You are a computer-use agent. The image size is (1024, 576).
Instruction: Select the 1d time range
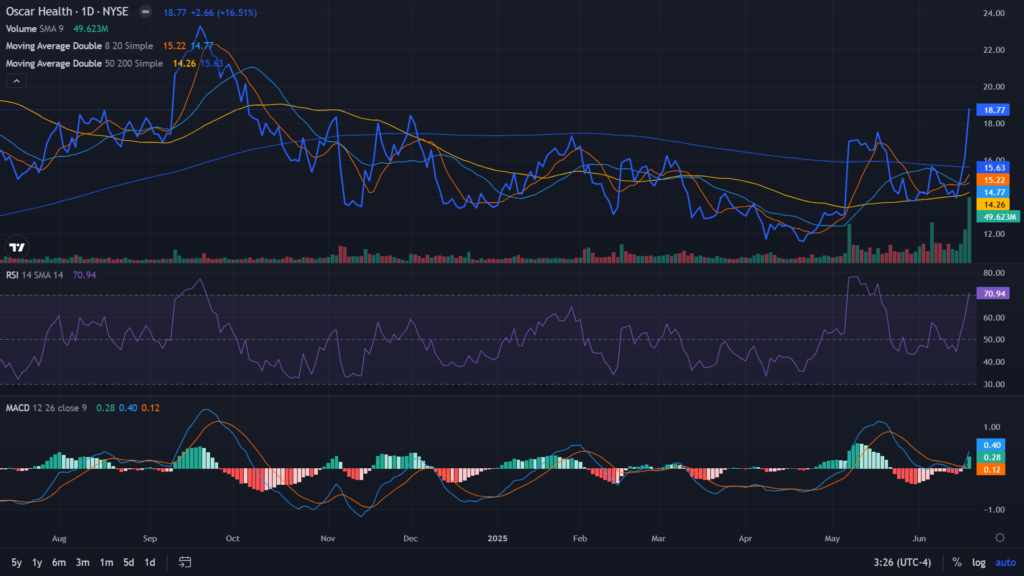coord(150,562)
